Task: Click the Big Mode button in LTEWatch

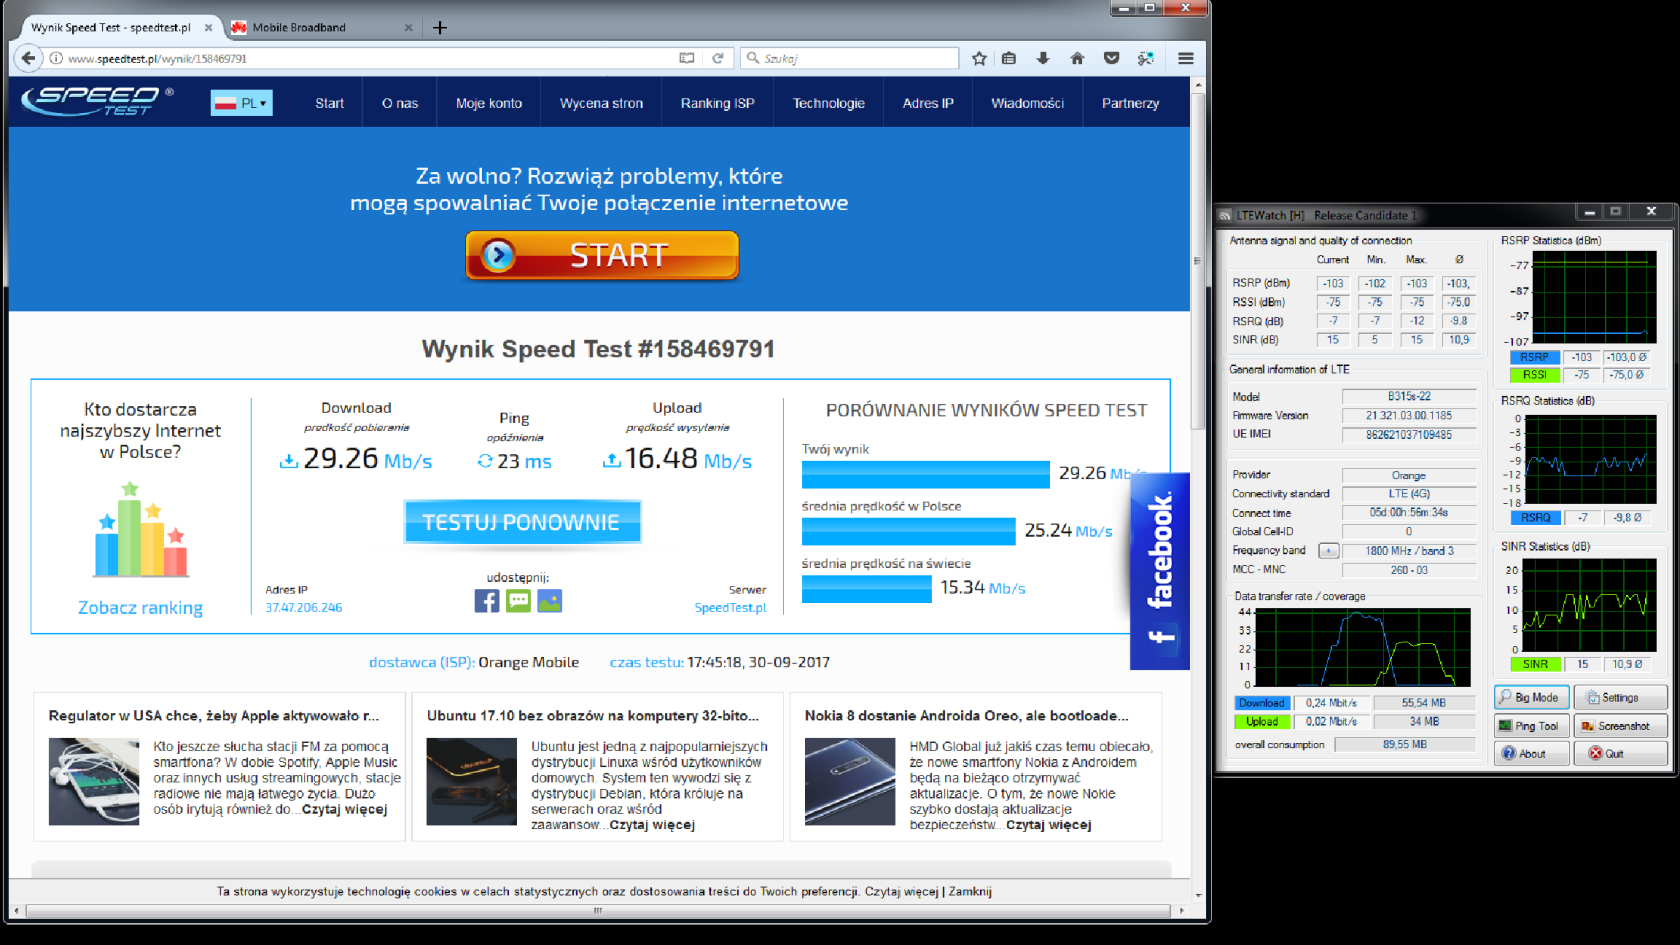Action: click(1531, 697)
